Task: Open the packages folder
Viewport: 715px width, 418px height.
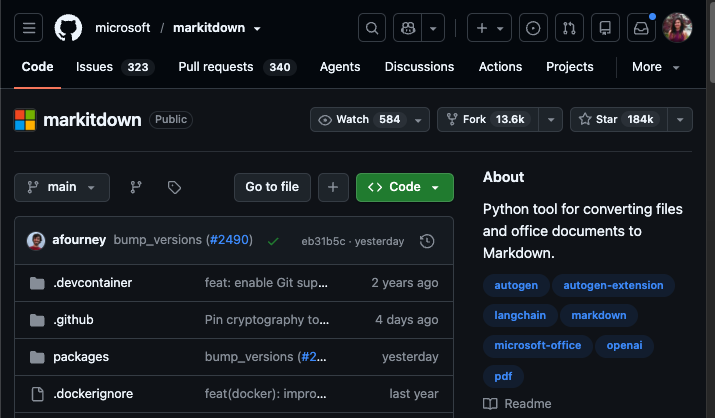Action: pyautogui.click(x=81, y=356)
